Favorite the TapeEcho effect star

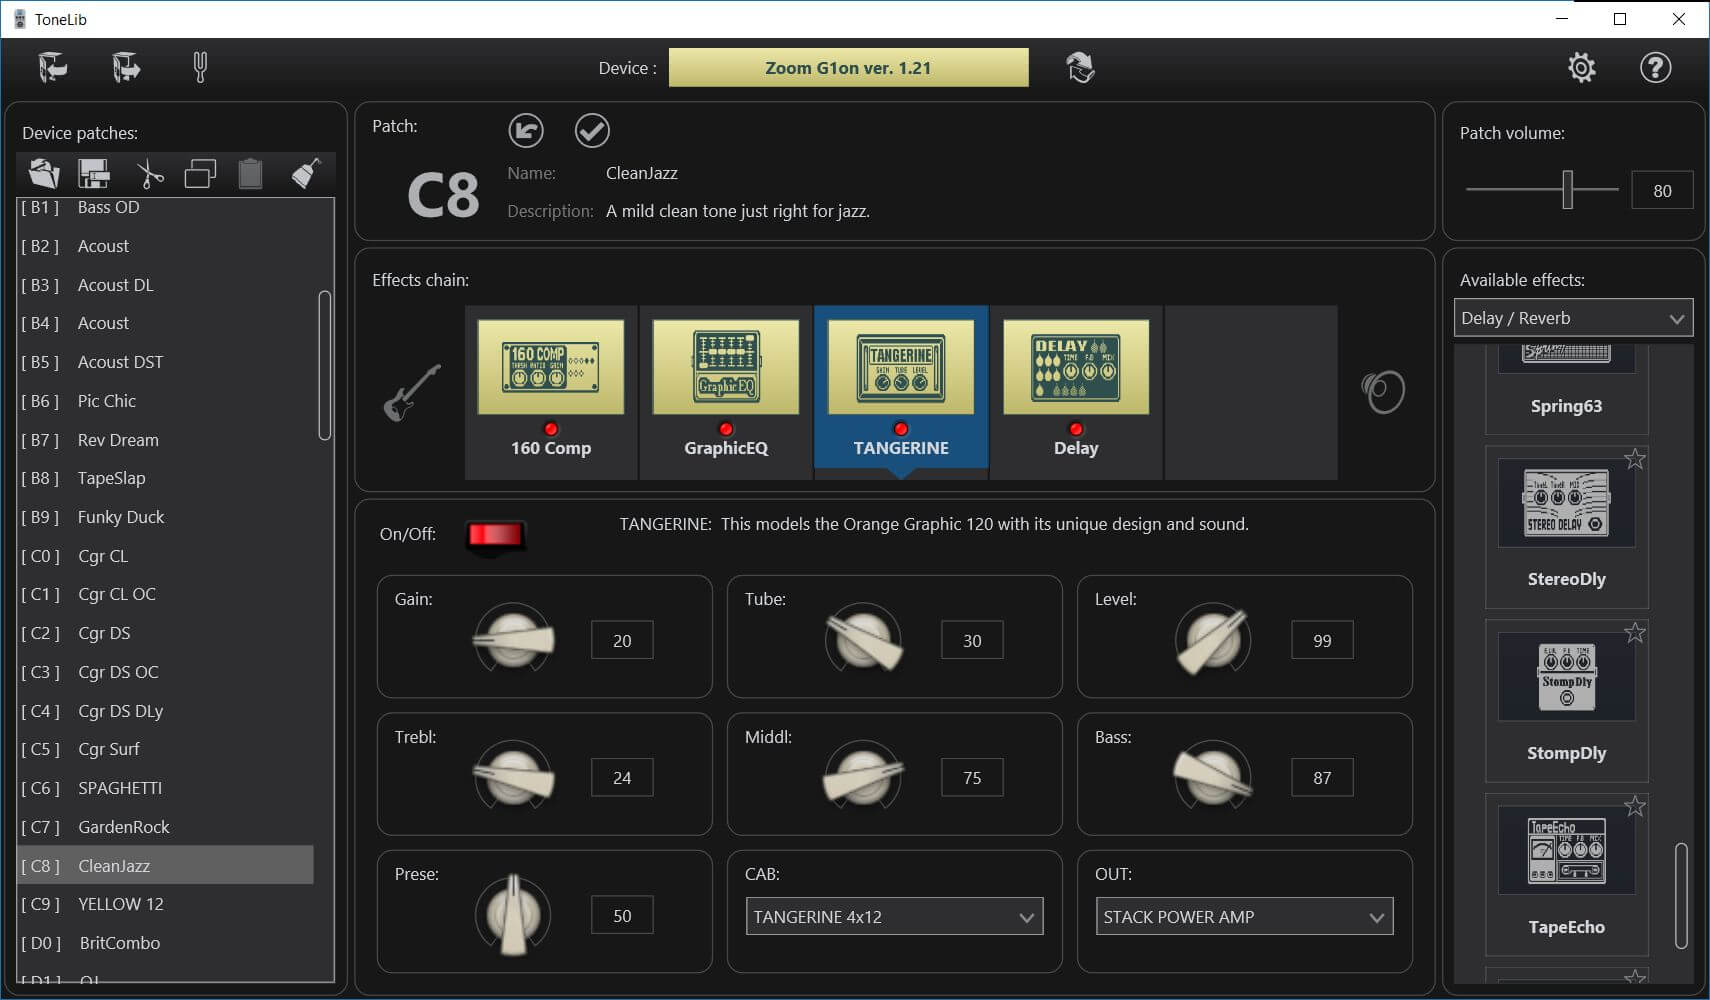tap(1635, 806)
